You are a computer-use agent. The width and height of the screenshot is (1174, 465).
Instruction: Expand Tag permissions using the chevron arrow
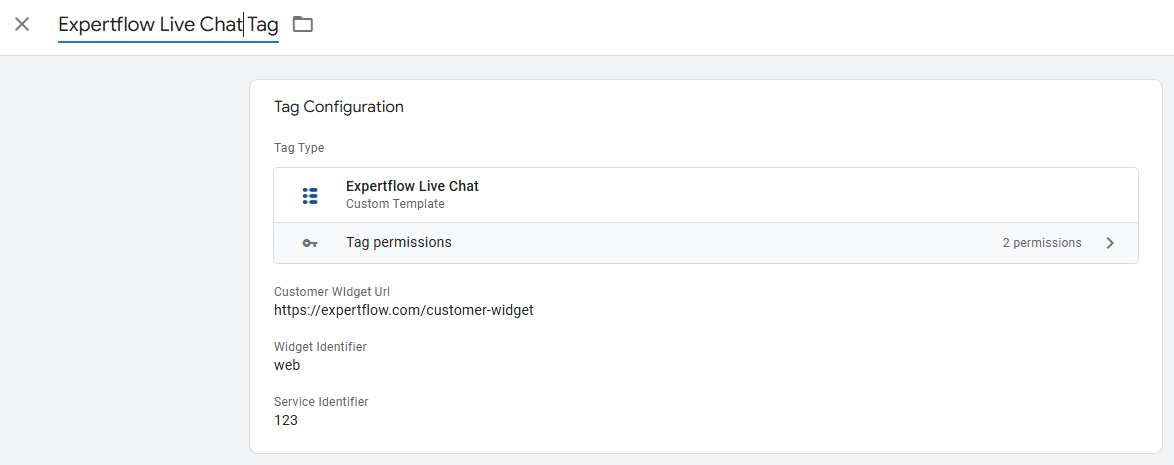1110,243
